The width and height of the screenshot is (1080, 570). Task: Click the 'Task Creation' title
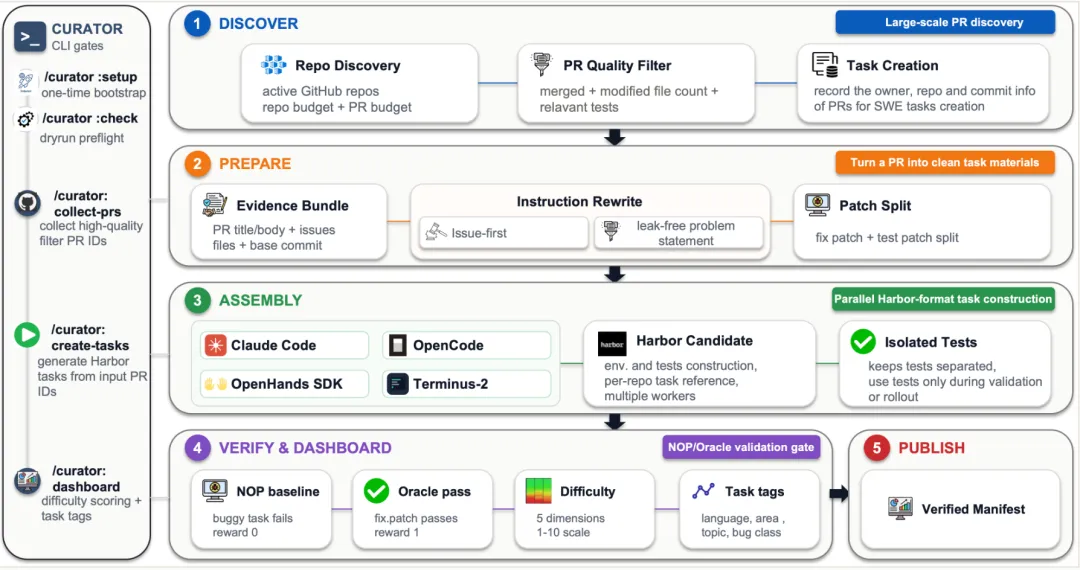tap(892, 65)
